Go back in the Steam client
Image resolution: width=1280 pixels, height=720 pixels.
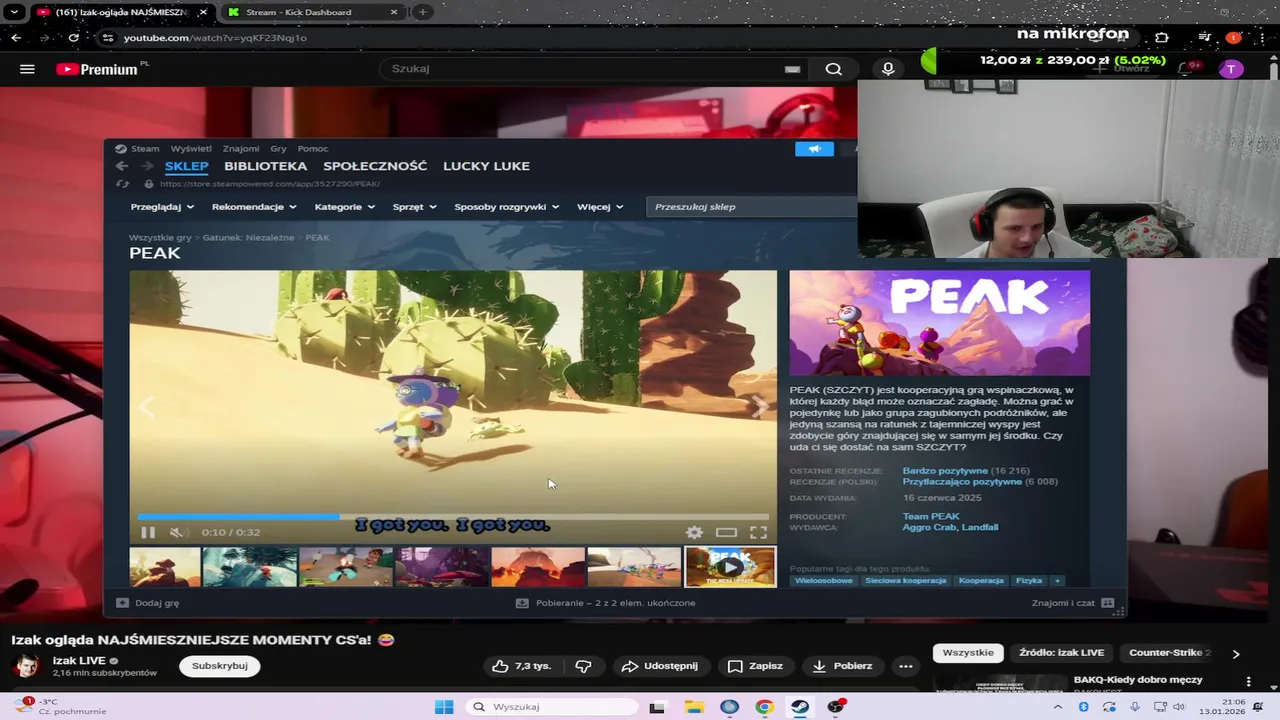(x=121, y=166)
